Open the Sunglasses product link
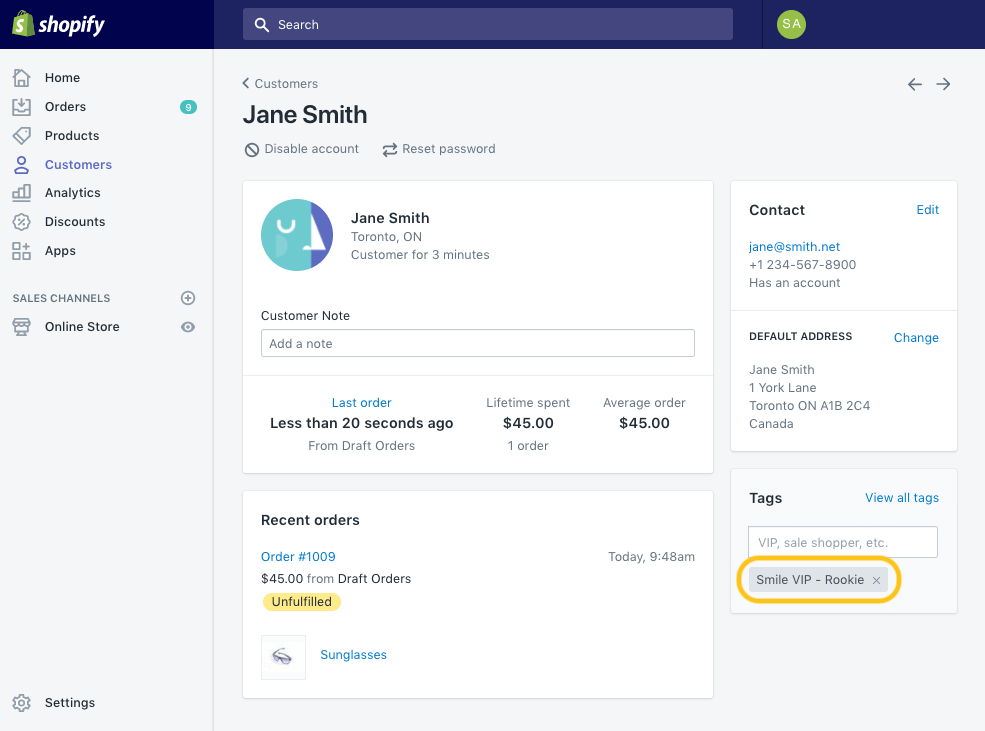Image resolution: width=985 pixels, height=731 pixels. 354,654
